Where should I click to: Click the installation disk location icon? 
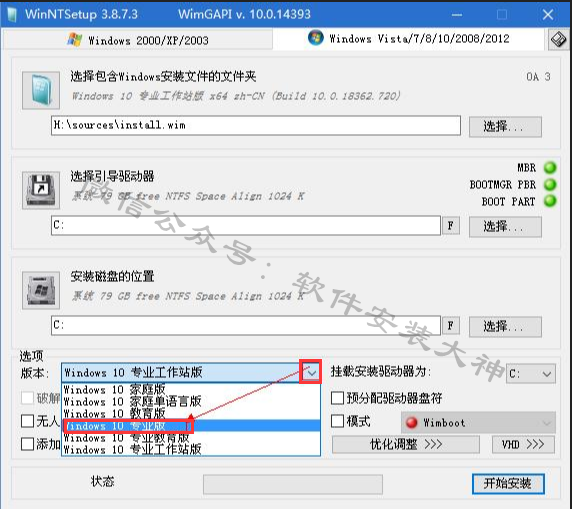pyautogui.click(x=41, y=290)
